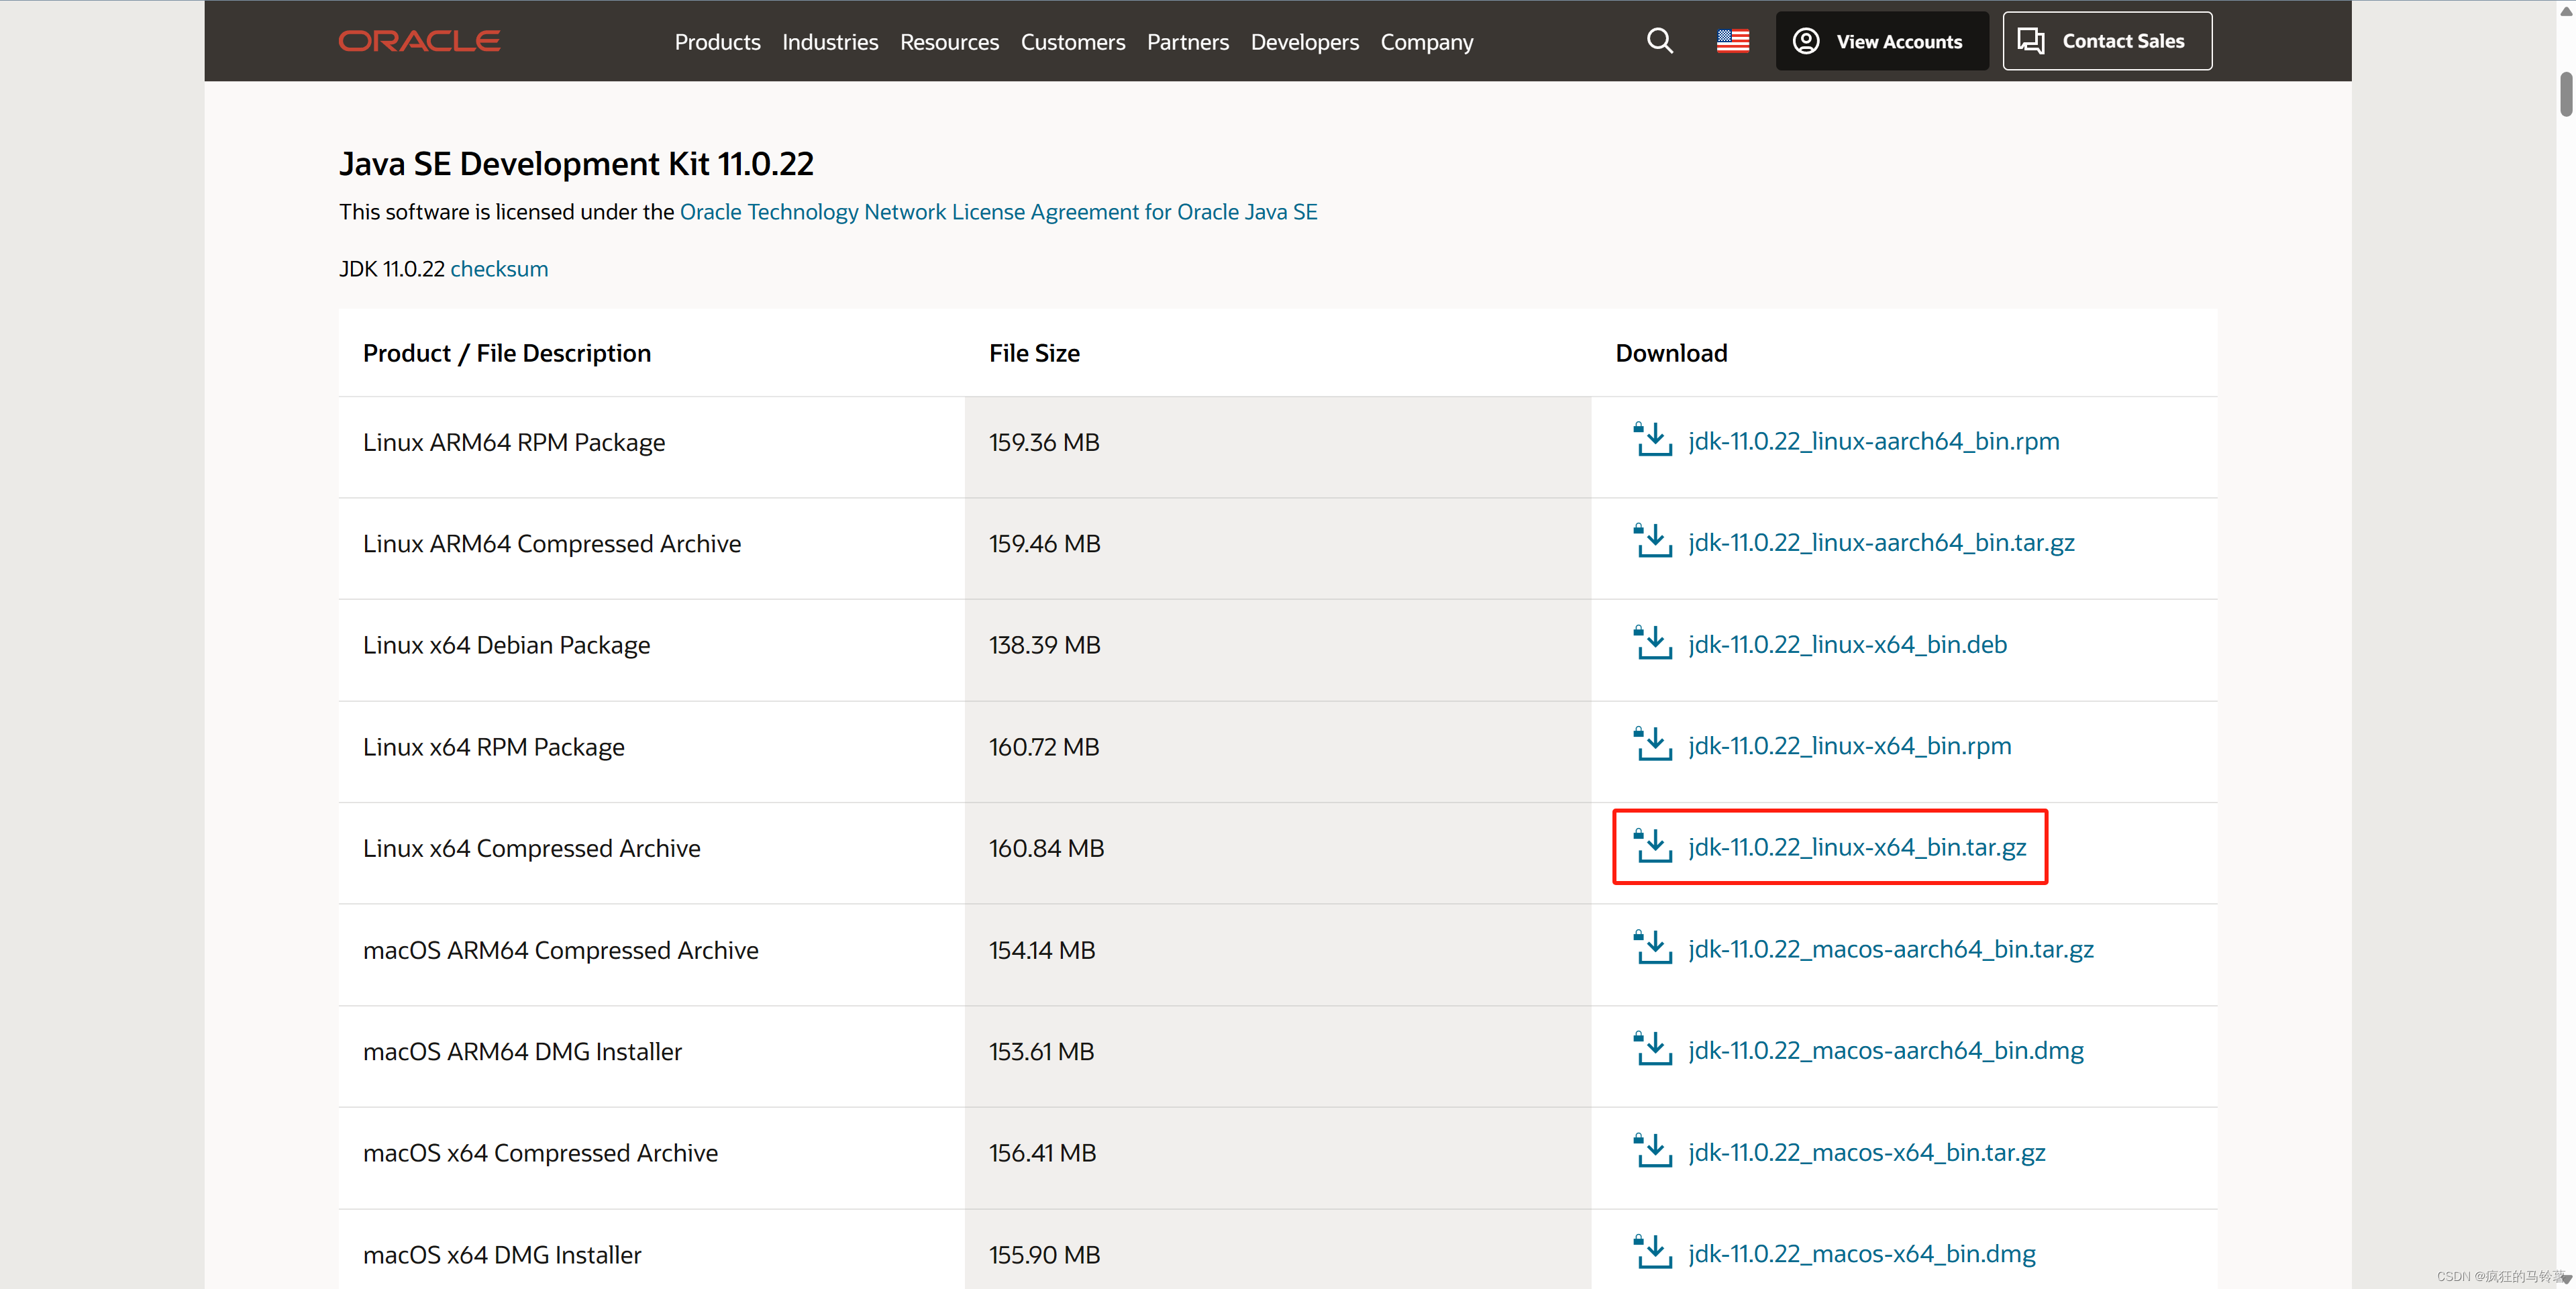
Task: Click download icon for linux-x64 deb
Action: 1653,643
